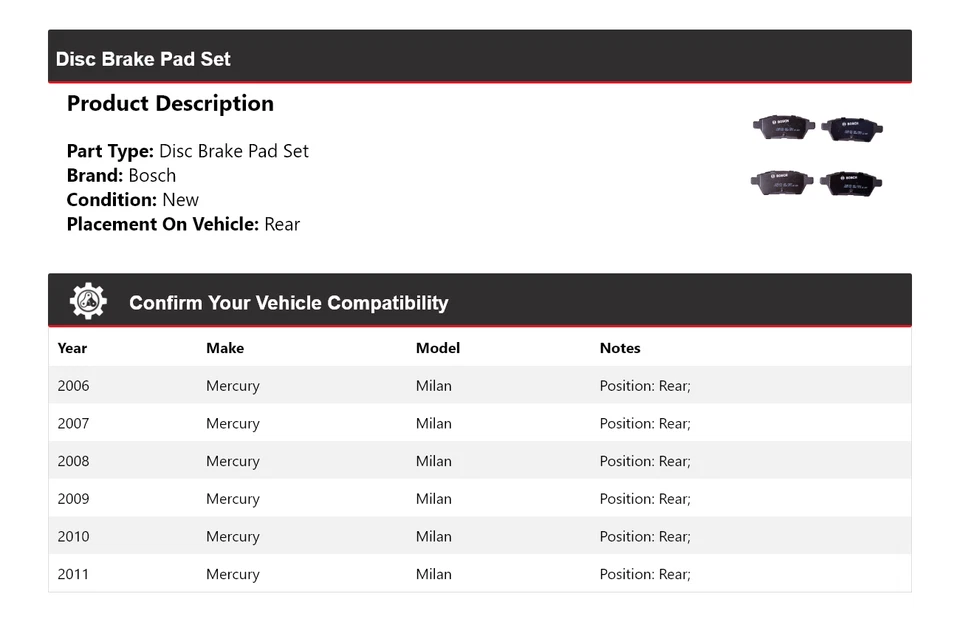
Task: Click the Disc Brake Pad Set header
Action: (x=143, y=59)
